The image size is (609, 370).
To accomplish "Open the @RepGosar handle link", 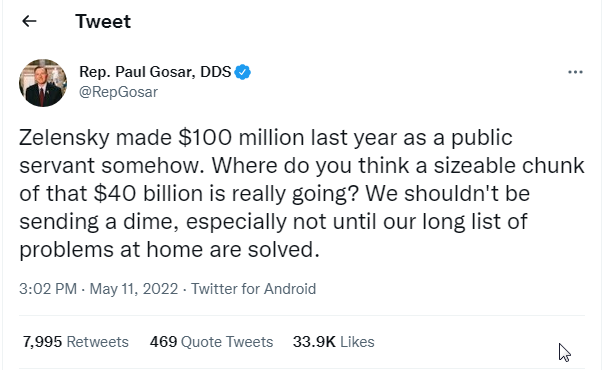I will coord(118,92).
